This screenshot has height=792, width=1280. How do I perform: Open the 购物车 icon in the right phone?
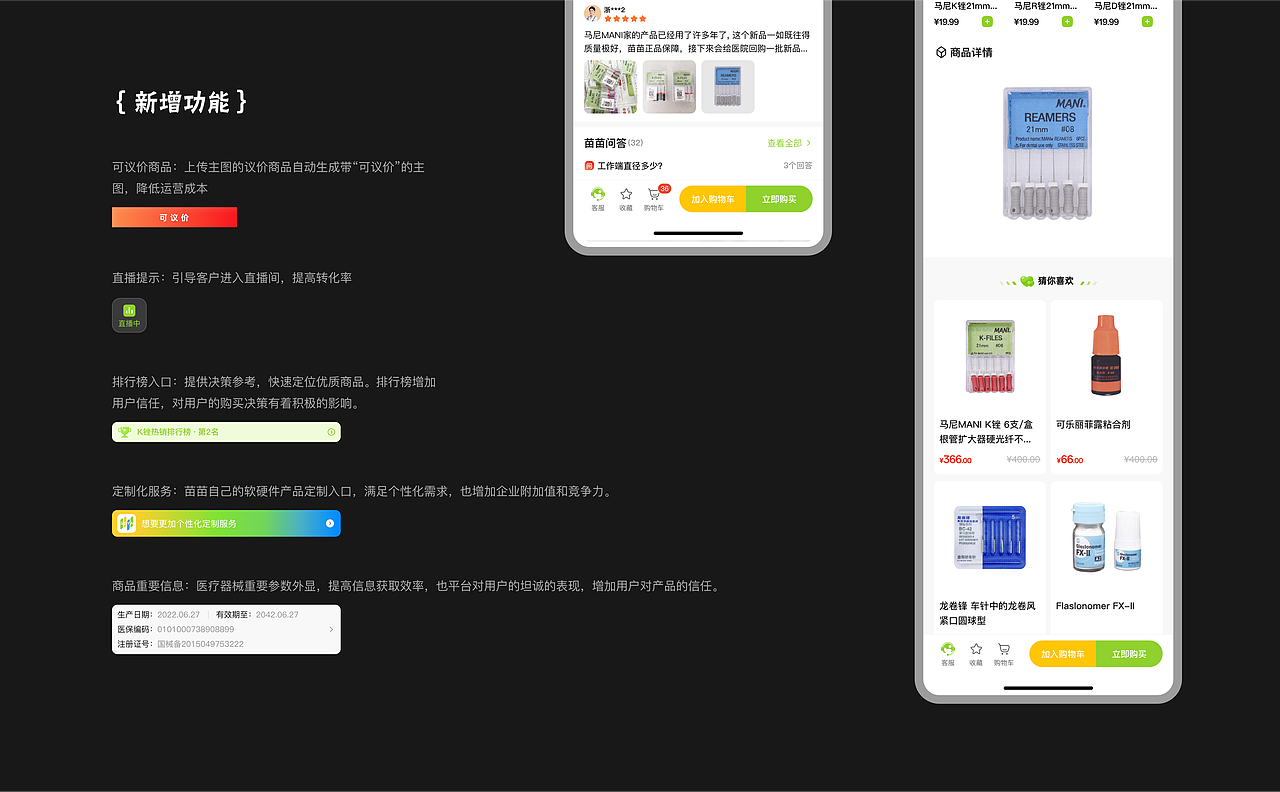pos(1004,649)
